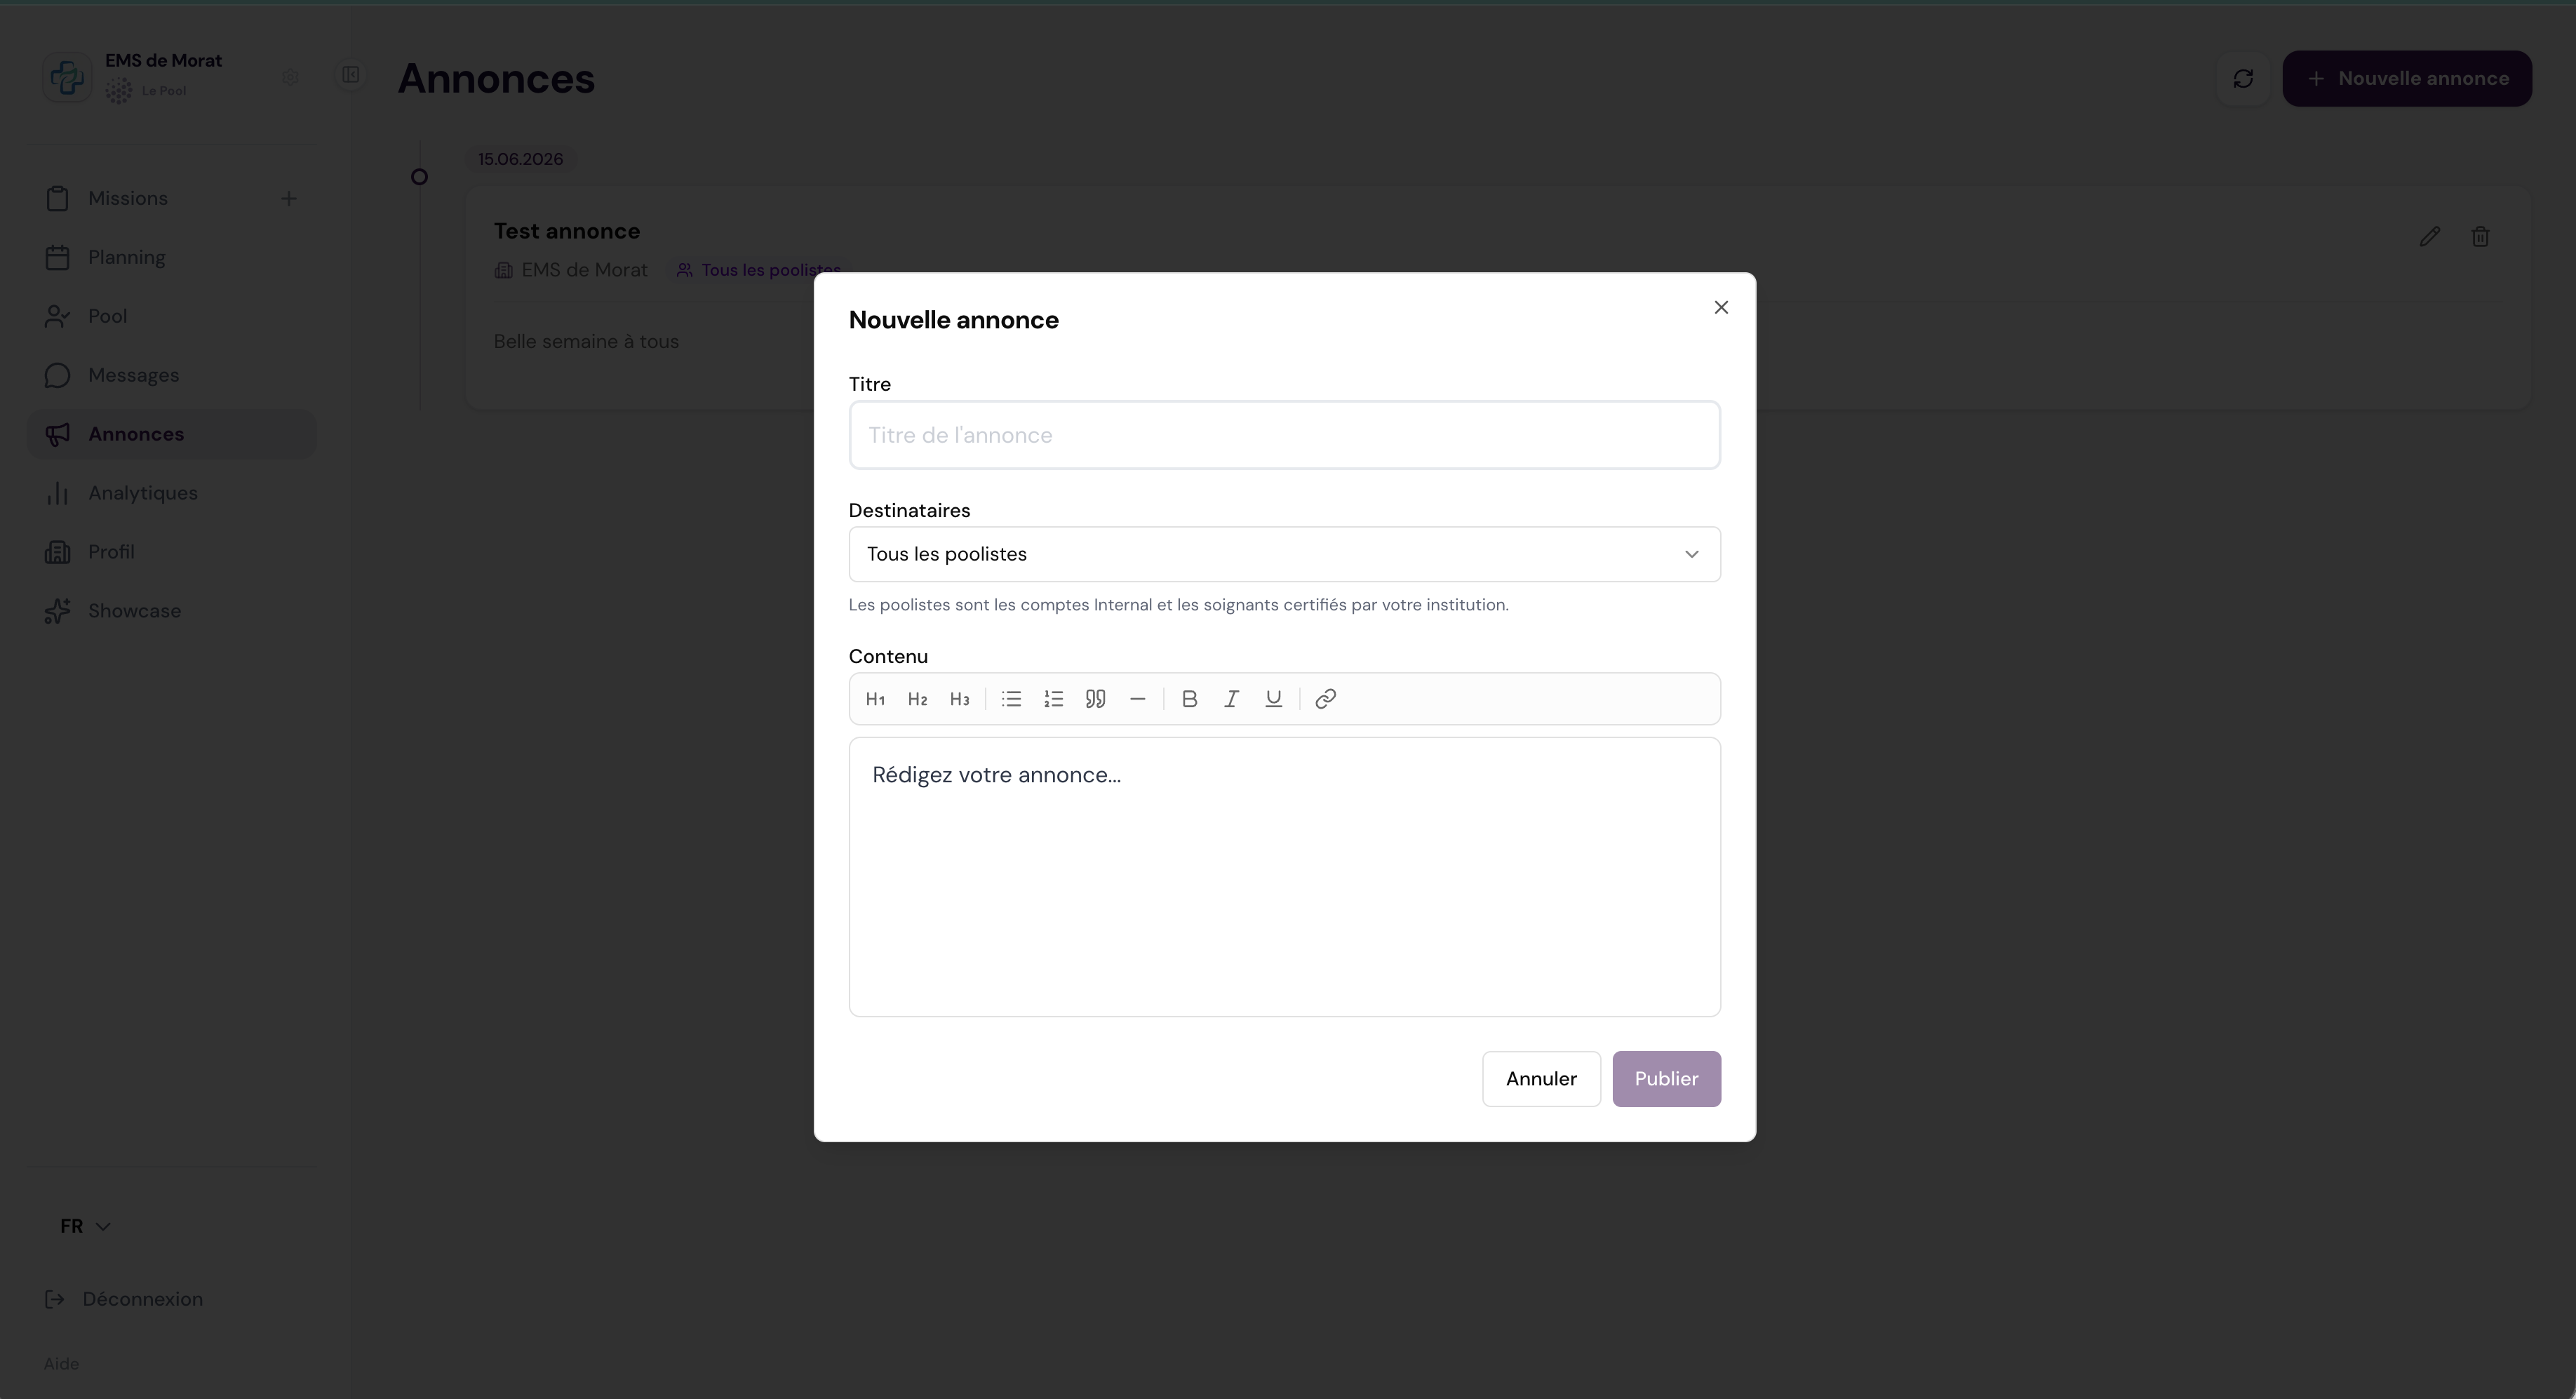Viewport: 2576px width, 1399px height.
Task: Click the EMS de Morat logo
Action: pyautogui.click(x=67, y=77)
